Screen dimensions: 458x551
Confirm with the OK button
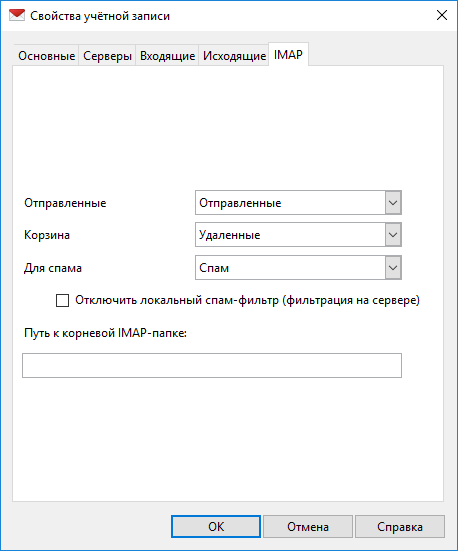tap(216, 526)
